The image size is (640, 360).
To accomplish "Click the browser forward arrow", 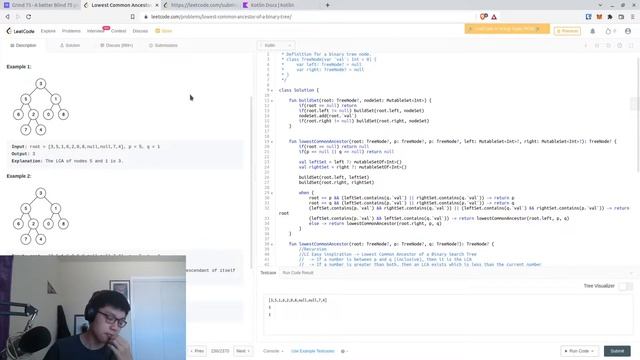I will [18, 17].
